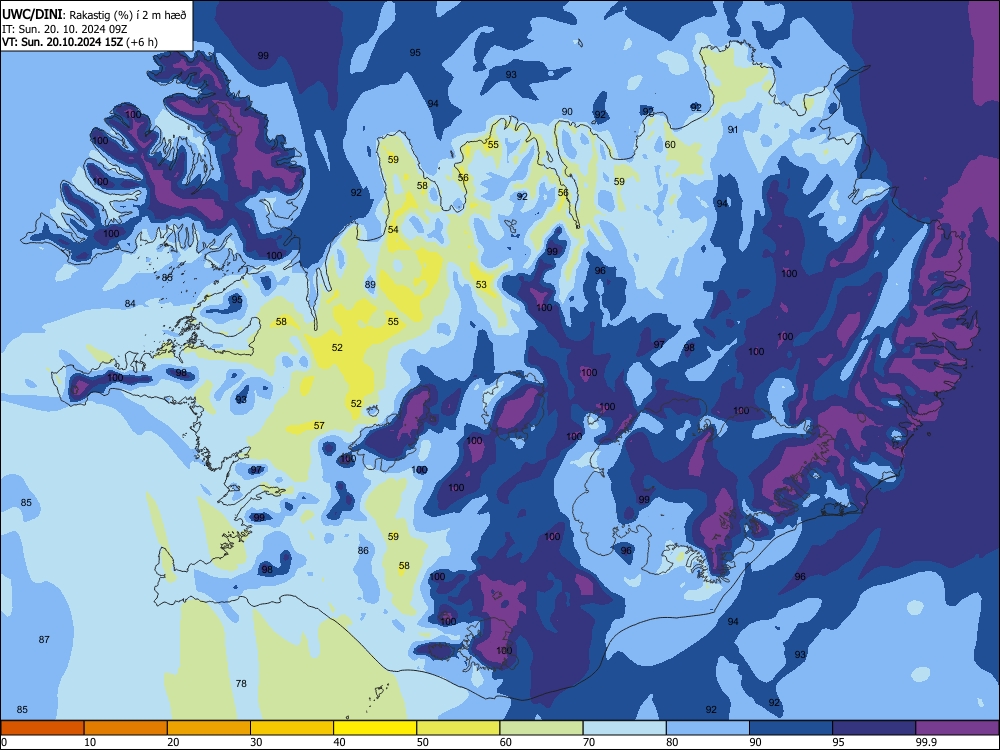
Task: Select the purple above-99.9 legend swatch
Action: click(957, 728)
